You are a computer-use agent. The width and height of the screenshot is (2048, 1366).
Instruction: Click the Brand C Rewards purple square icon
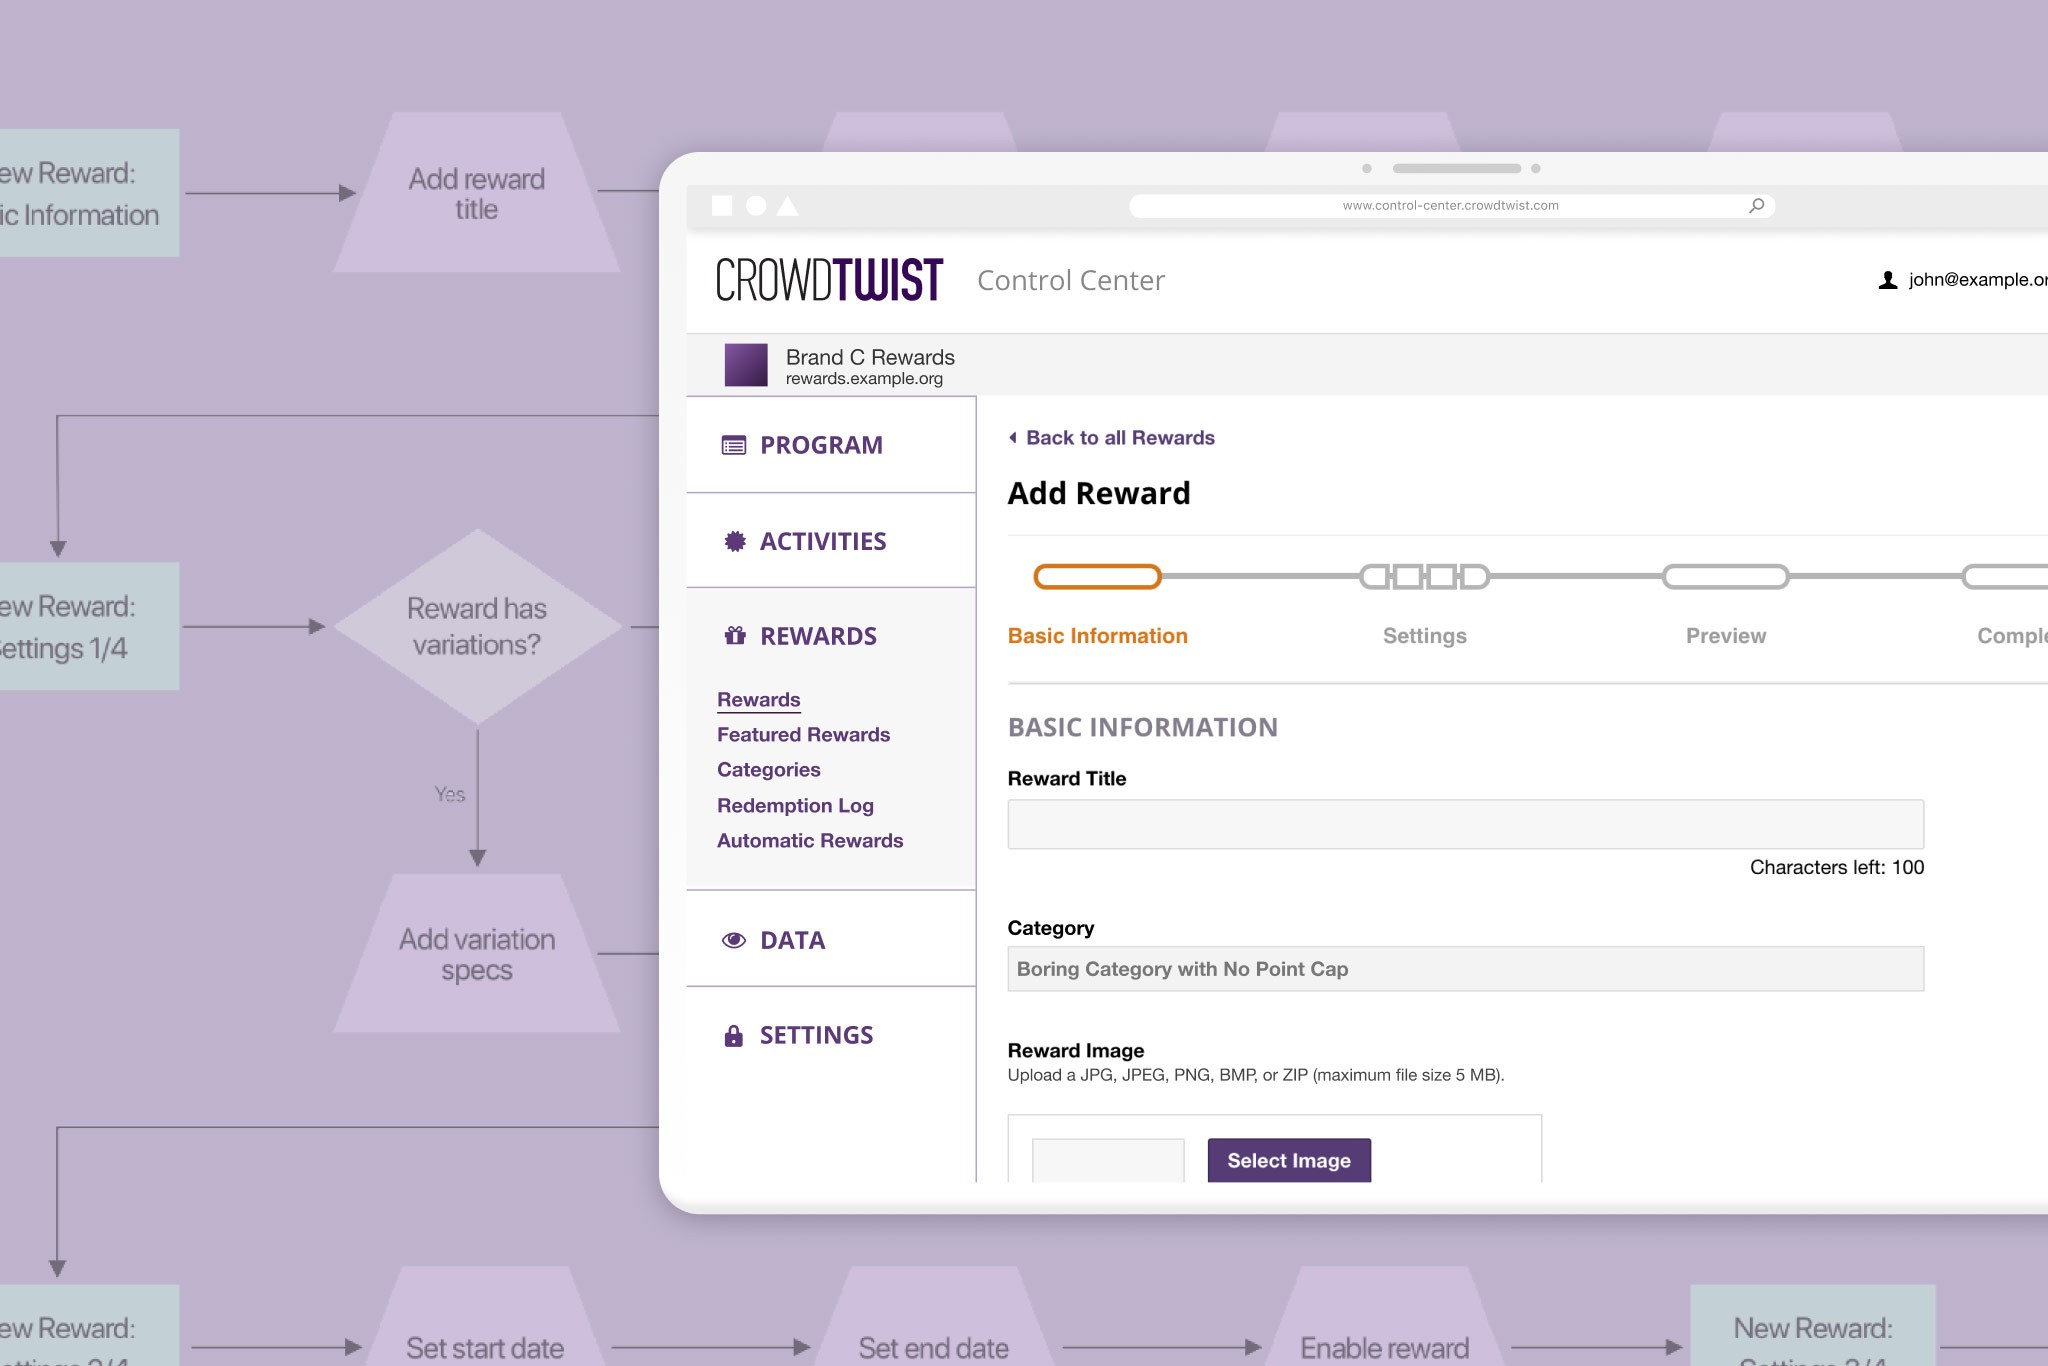coord(745,366)
